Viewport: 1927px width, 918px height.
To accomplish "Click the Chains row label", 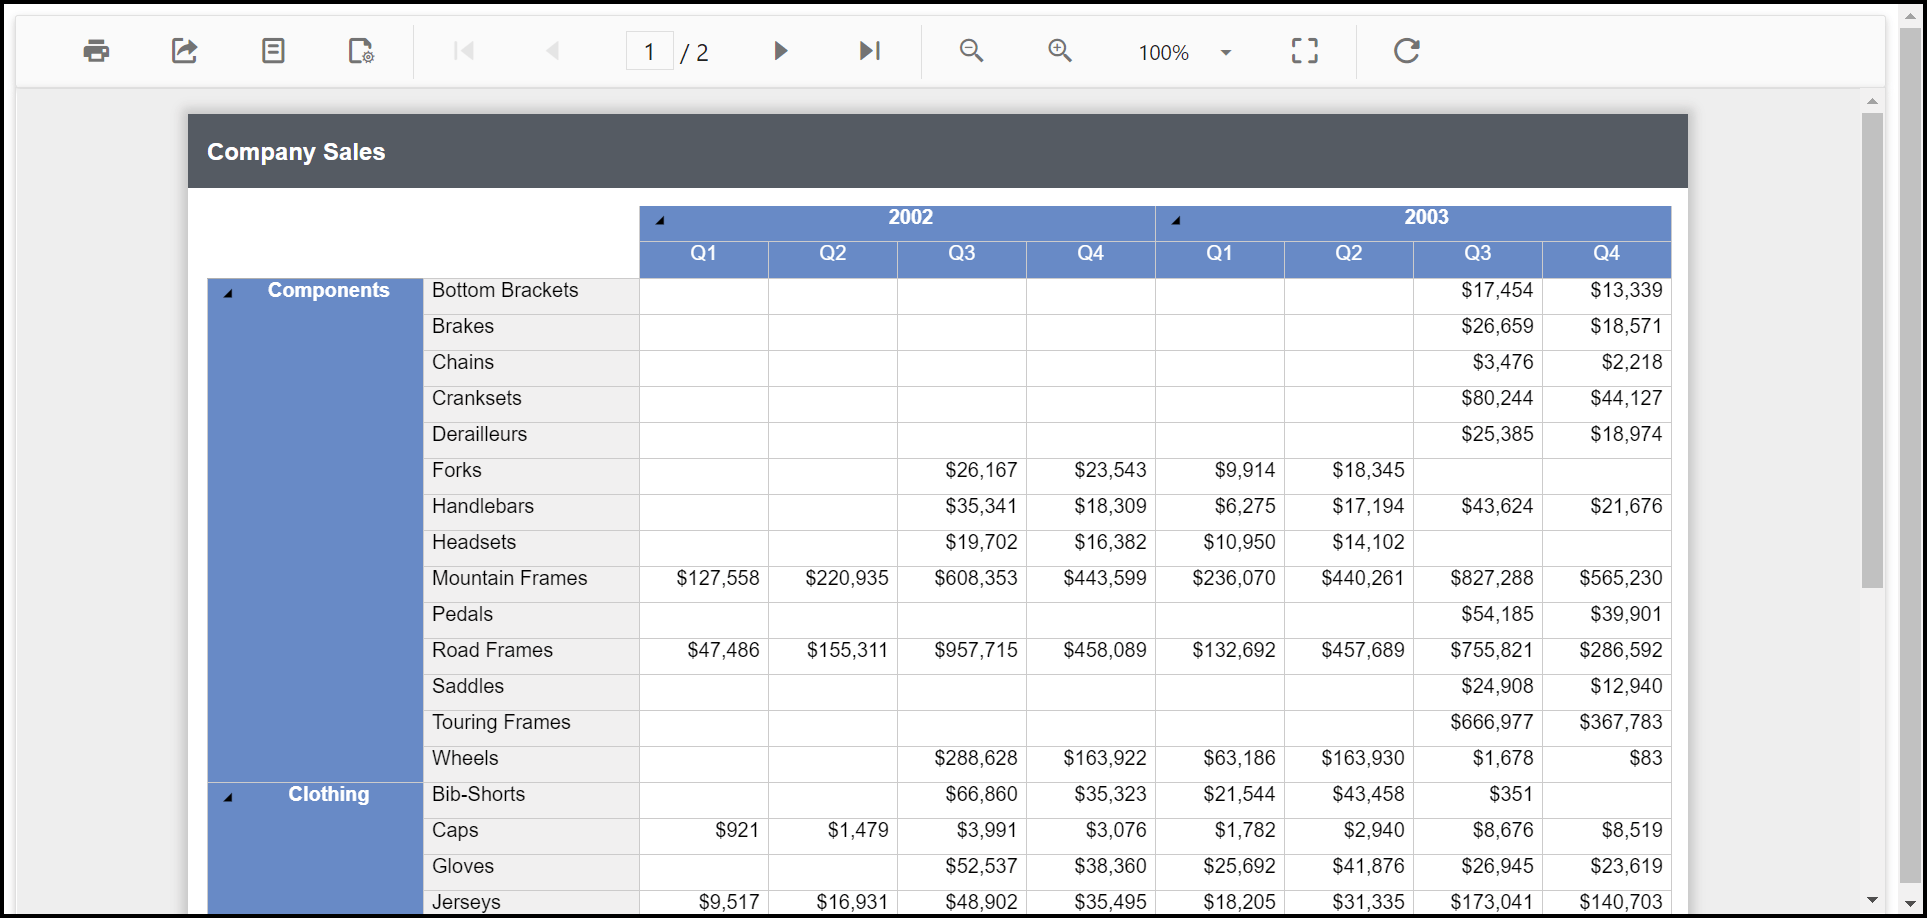I will (463, 362).
